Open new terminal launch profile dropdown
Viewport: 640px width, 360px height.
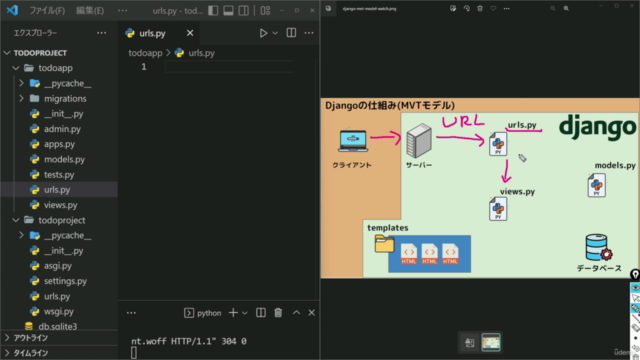click(x=245, y=313)
